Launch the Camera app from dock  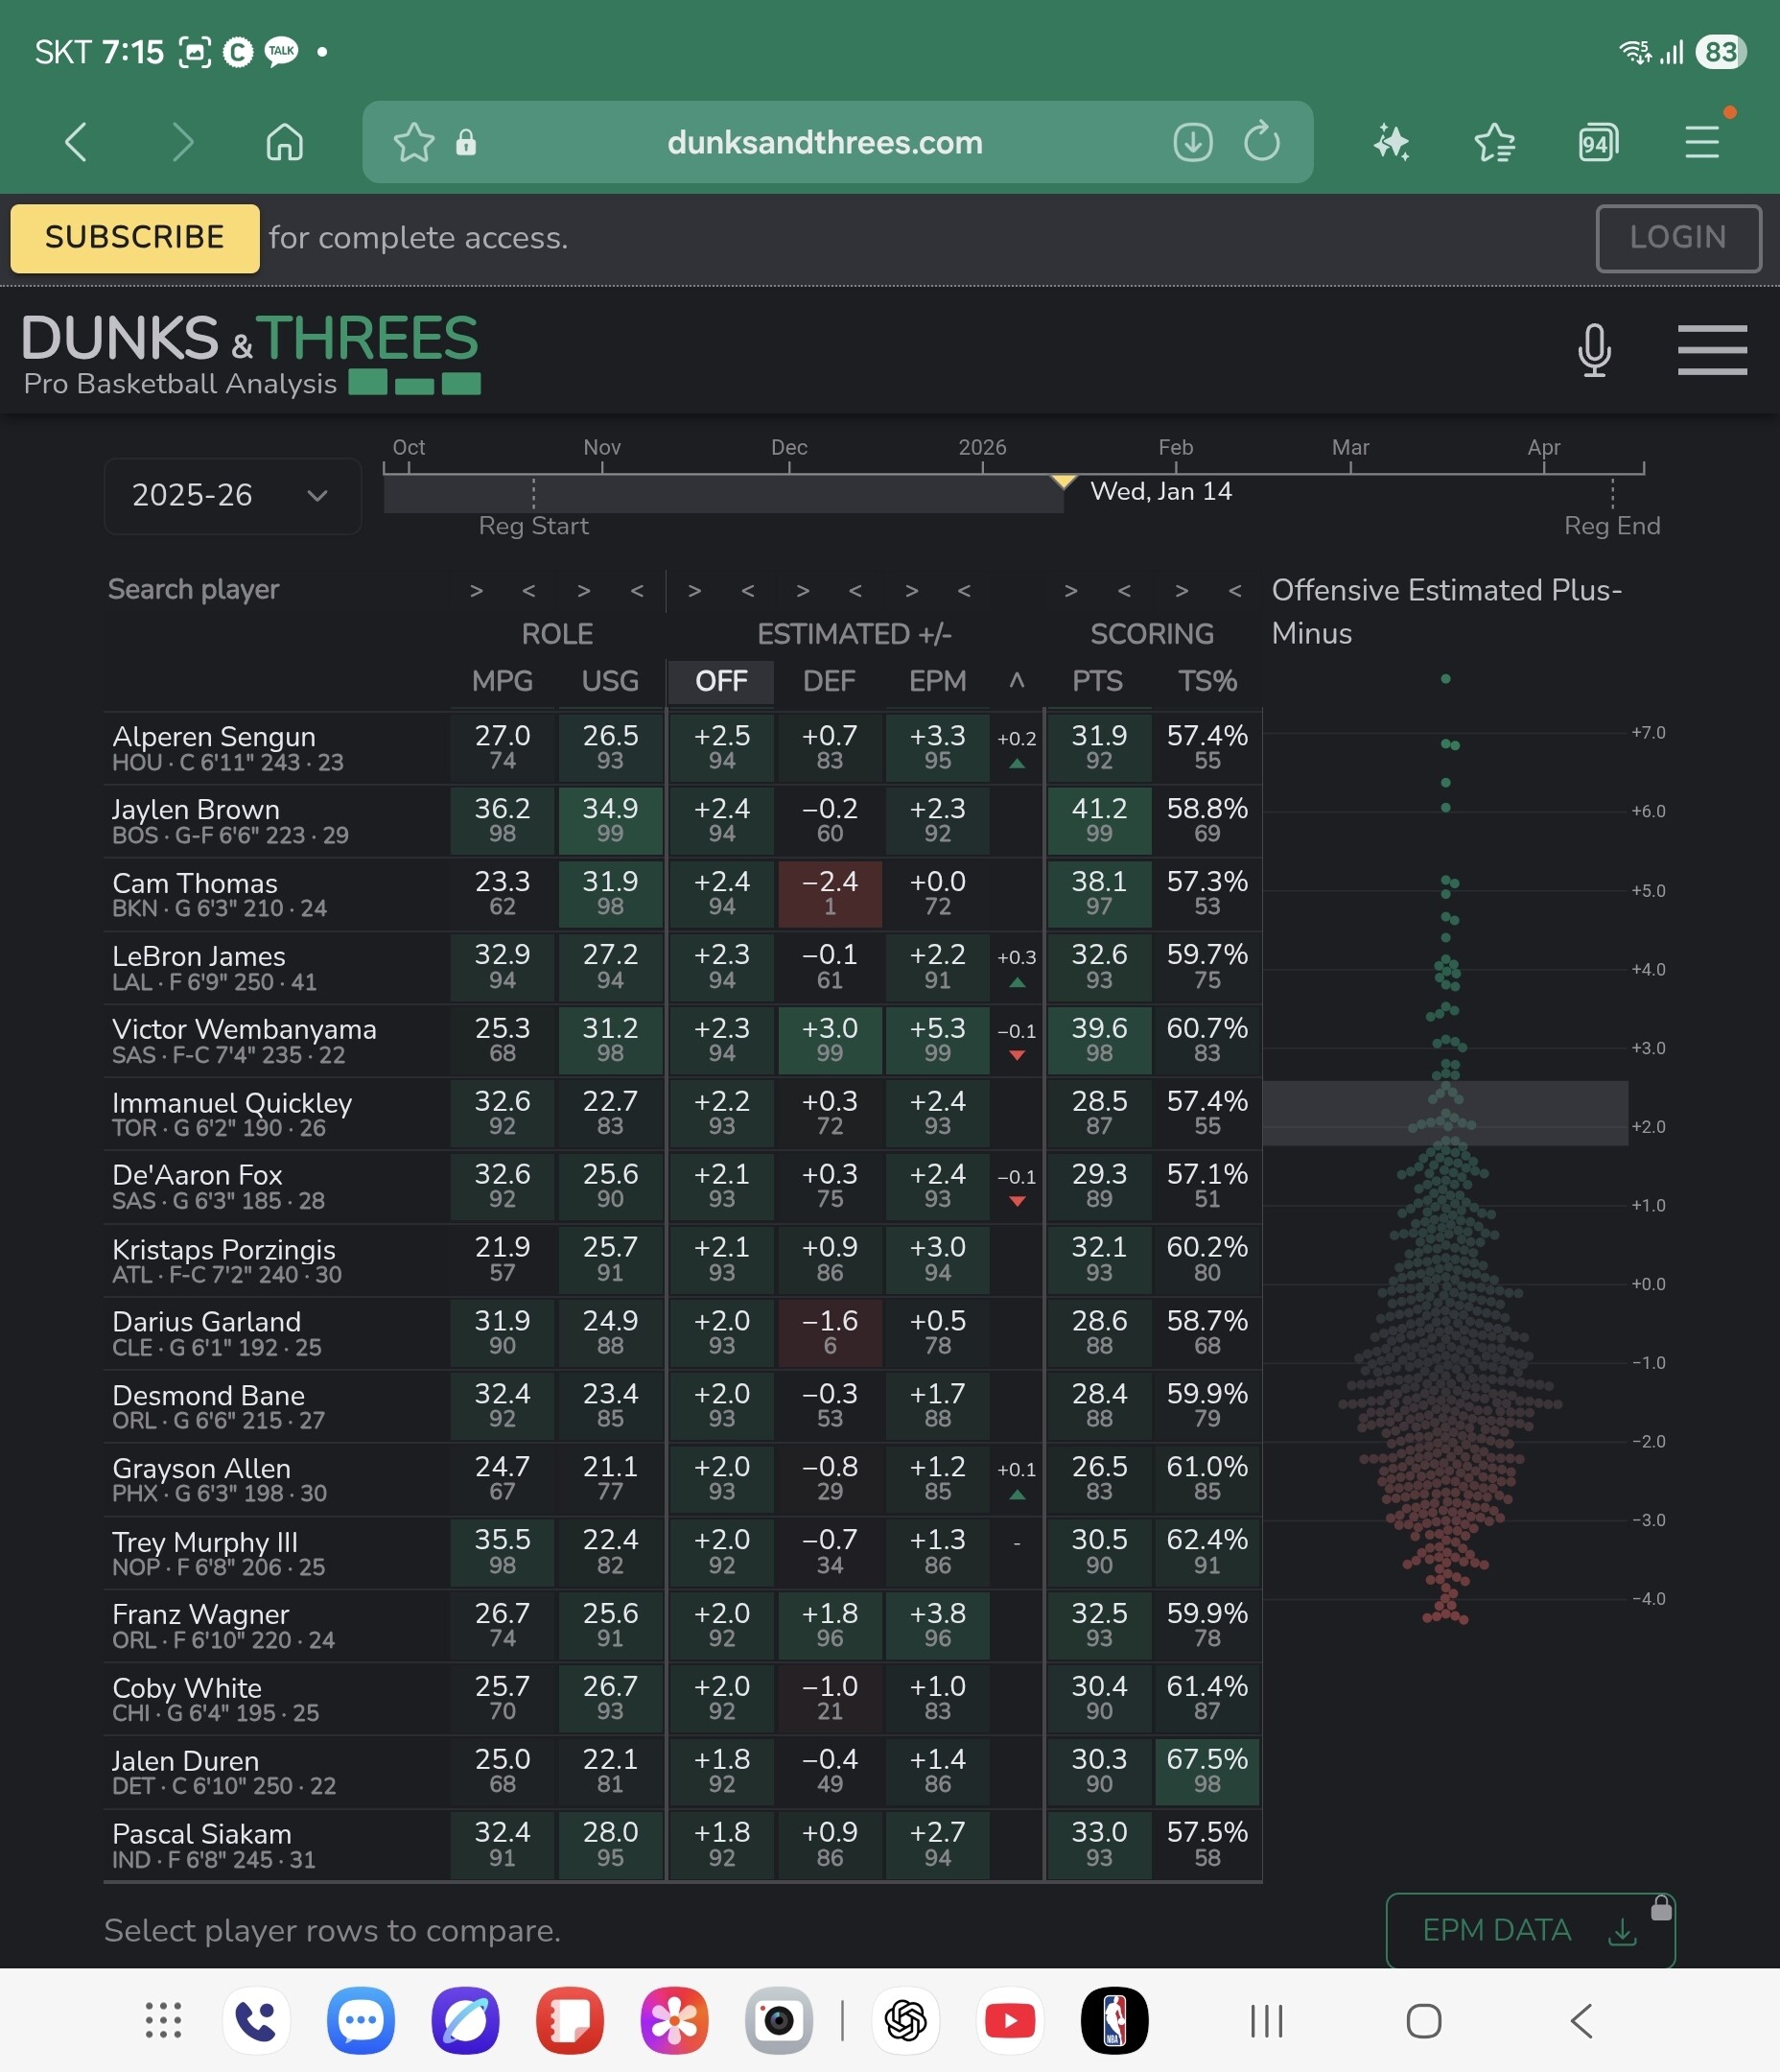(778, 2020)
